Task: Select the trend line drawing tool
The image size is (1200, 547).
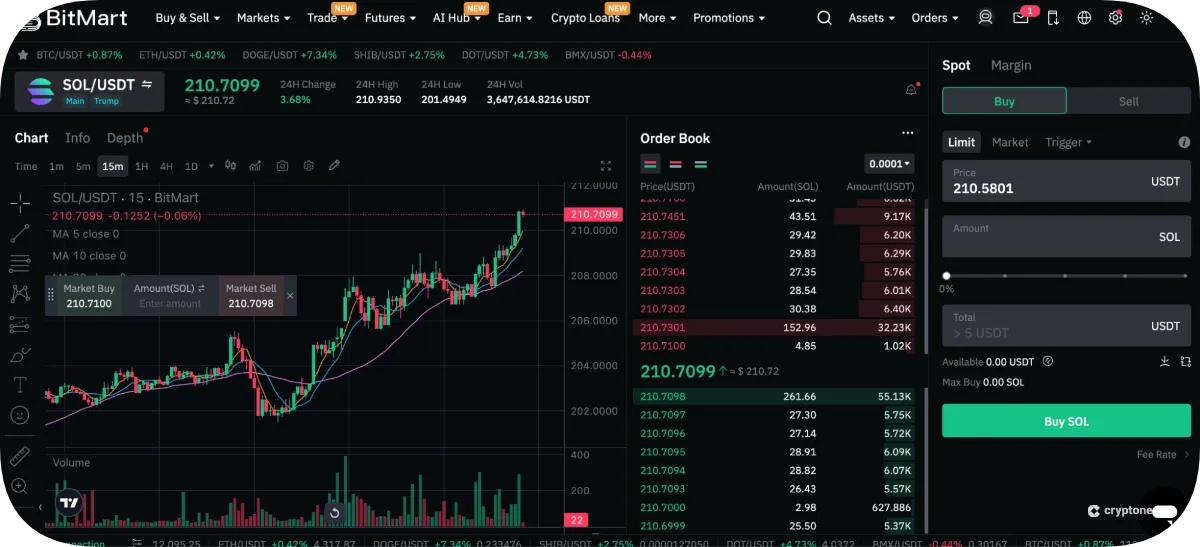Action: [x=20, y=234]
